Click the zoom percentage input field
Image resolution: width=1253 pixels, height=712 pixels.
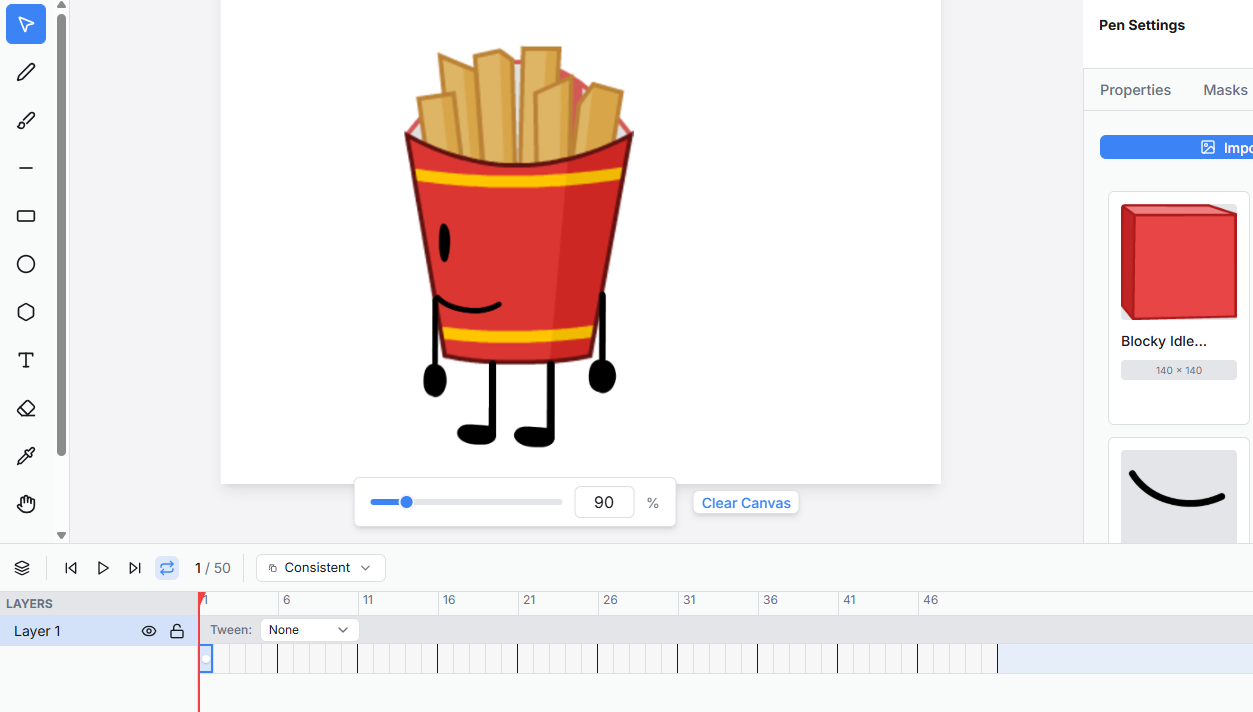click(604, 502)
